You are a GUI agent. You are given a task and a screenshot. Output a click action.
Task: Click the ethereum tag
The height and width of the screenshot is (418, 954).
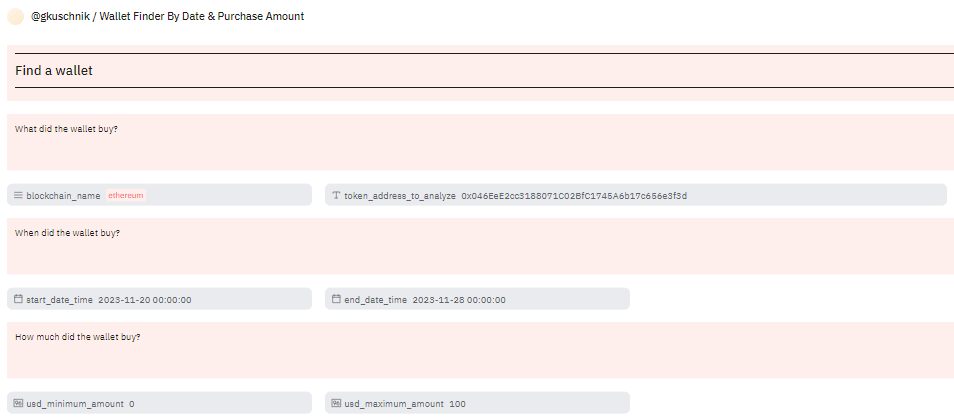point(126,195)
